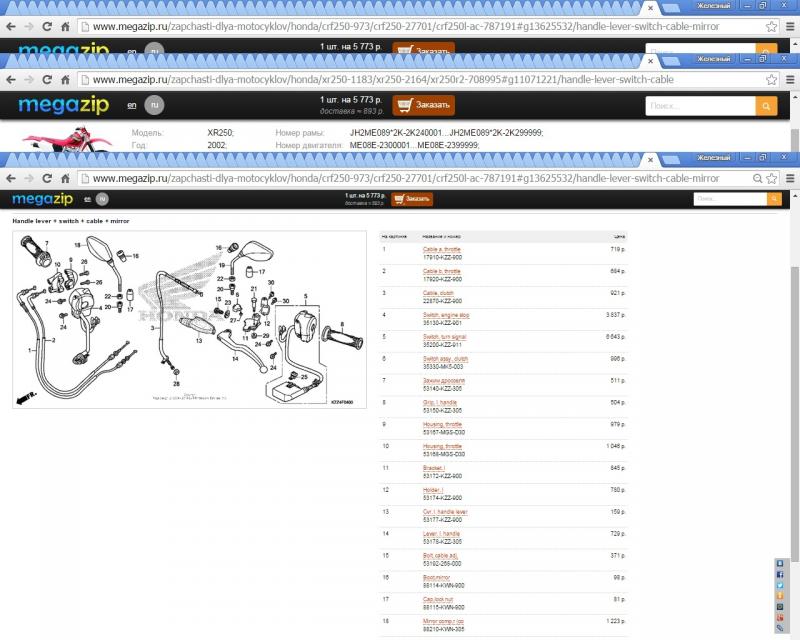The image size is (800, 640).
Task: Switch to 'en' language in the front window
Action: click(x=87, y=199)
